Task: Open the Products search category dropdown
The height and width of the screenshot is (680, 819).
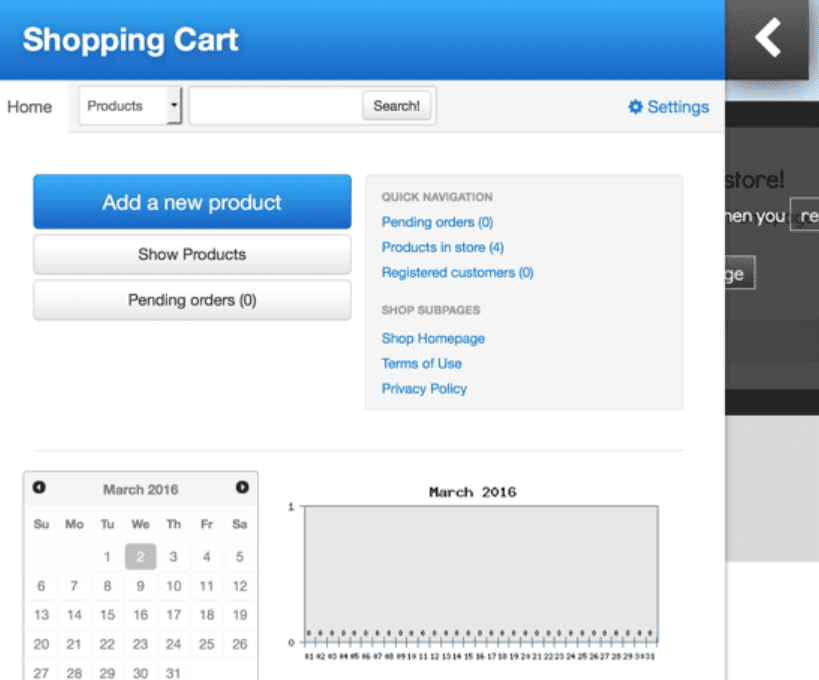Action: click(130, 106)
